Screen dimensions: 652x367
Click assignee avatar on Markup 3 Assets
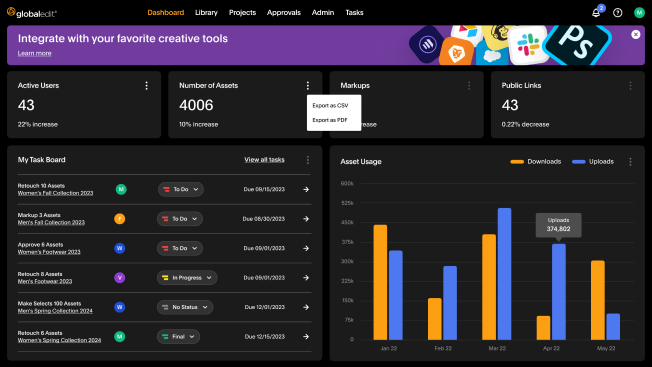pos(120,219)
